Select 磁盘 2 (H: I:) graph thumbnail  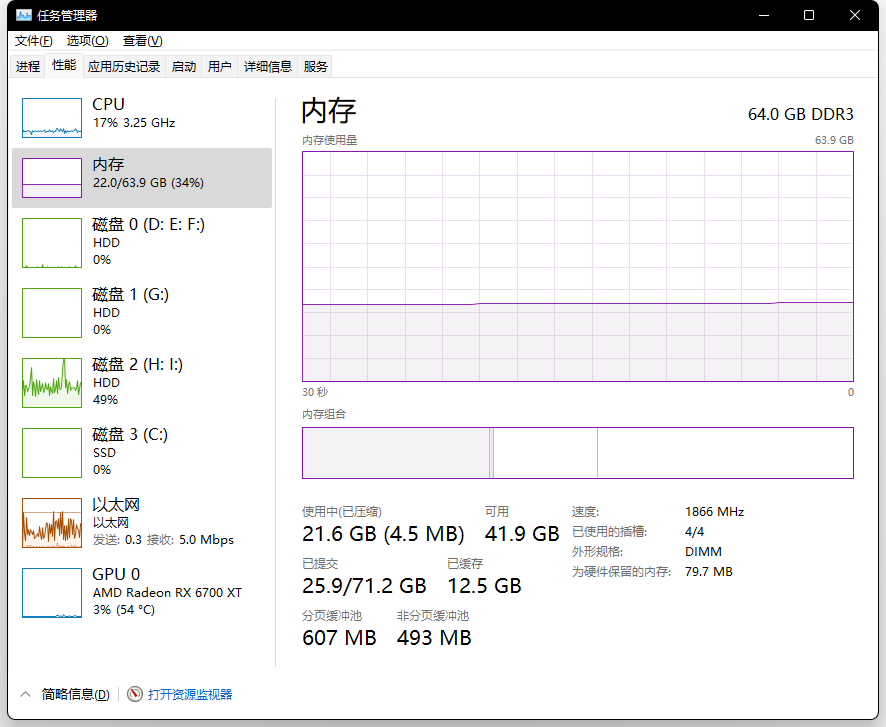point(52,383)
